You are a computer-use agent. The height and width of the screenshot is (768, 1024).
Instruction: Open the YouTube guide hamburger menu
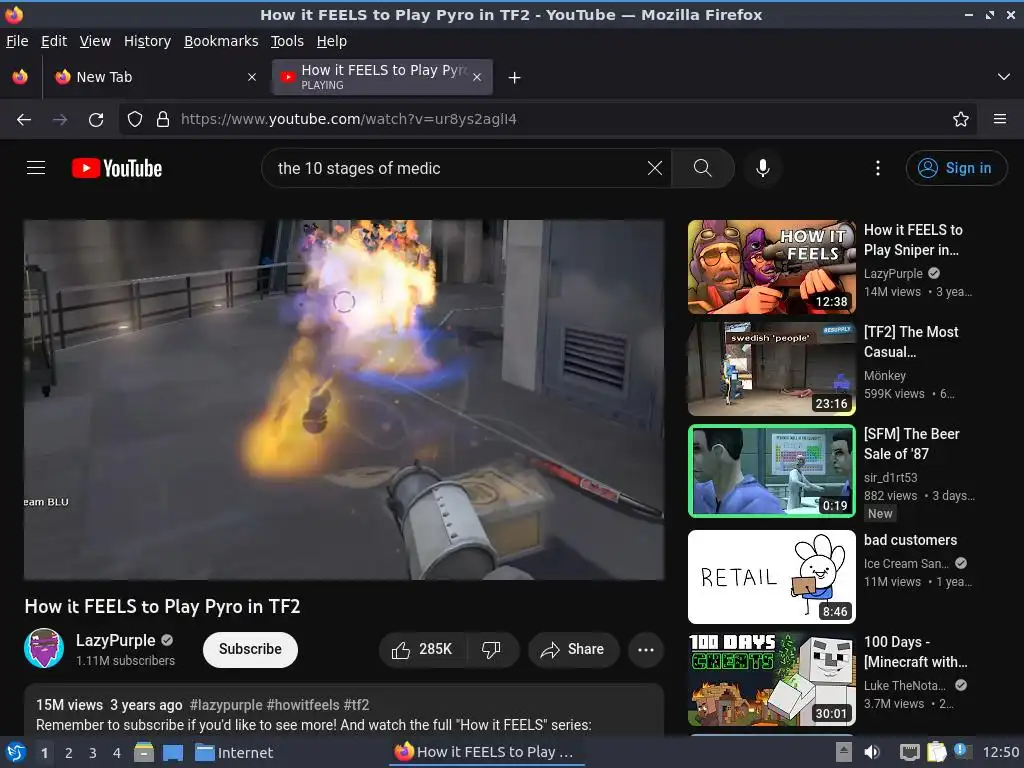pos(36,168)
